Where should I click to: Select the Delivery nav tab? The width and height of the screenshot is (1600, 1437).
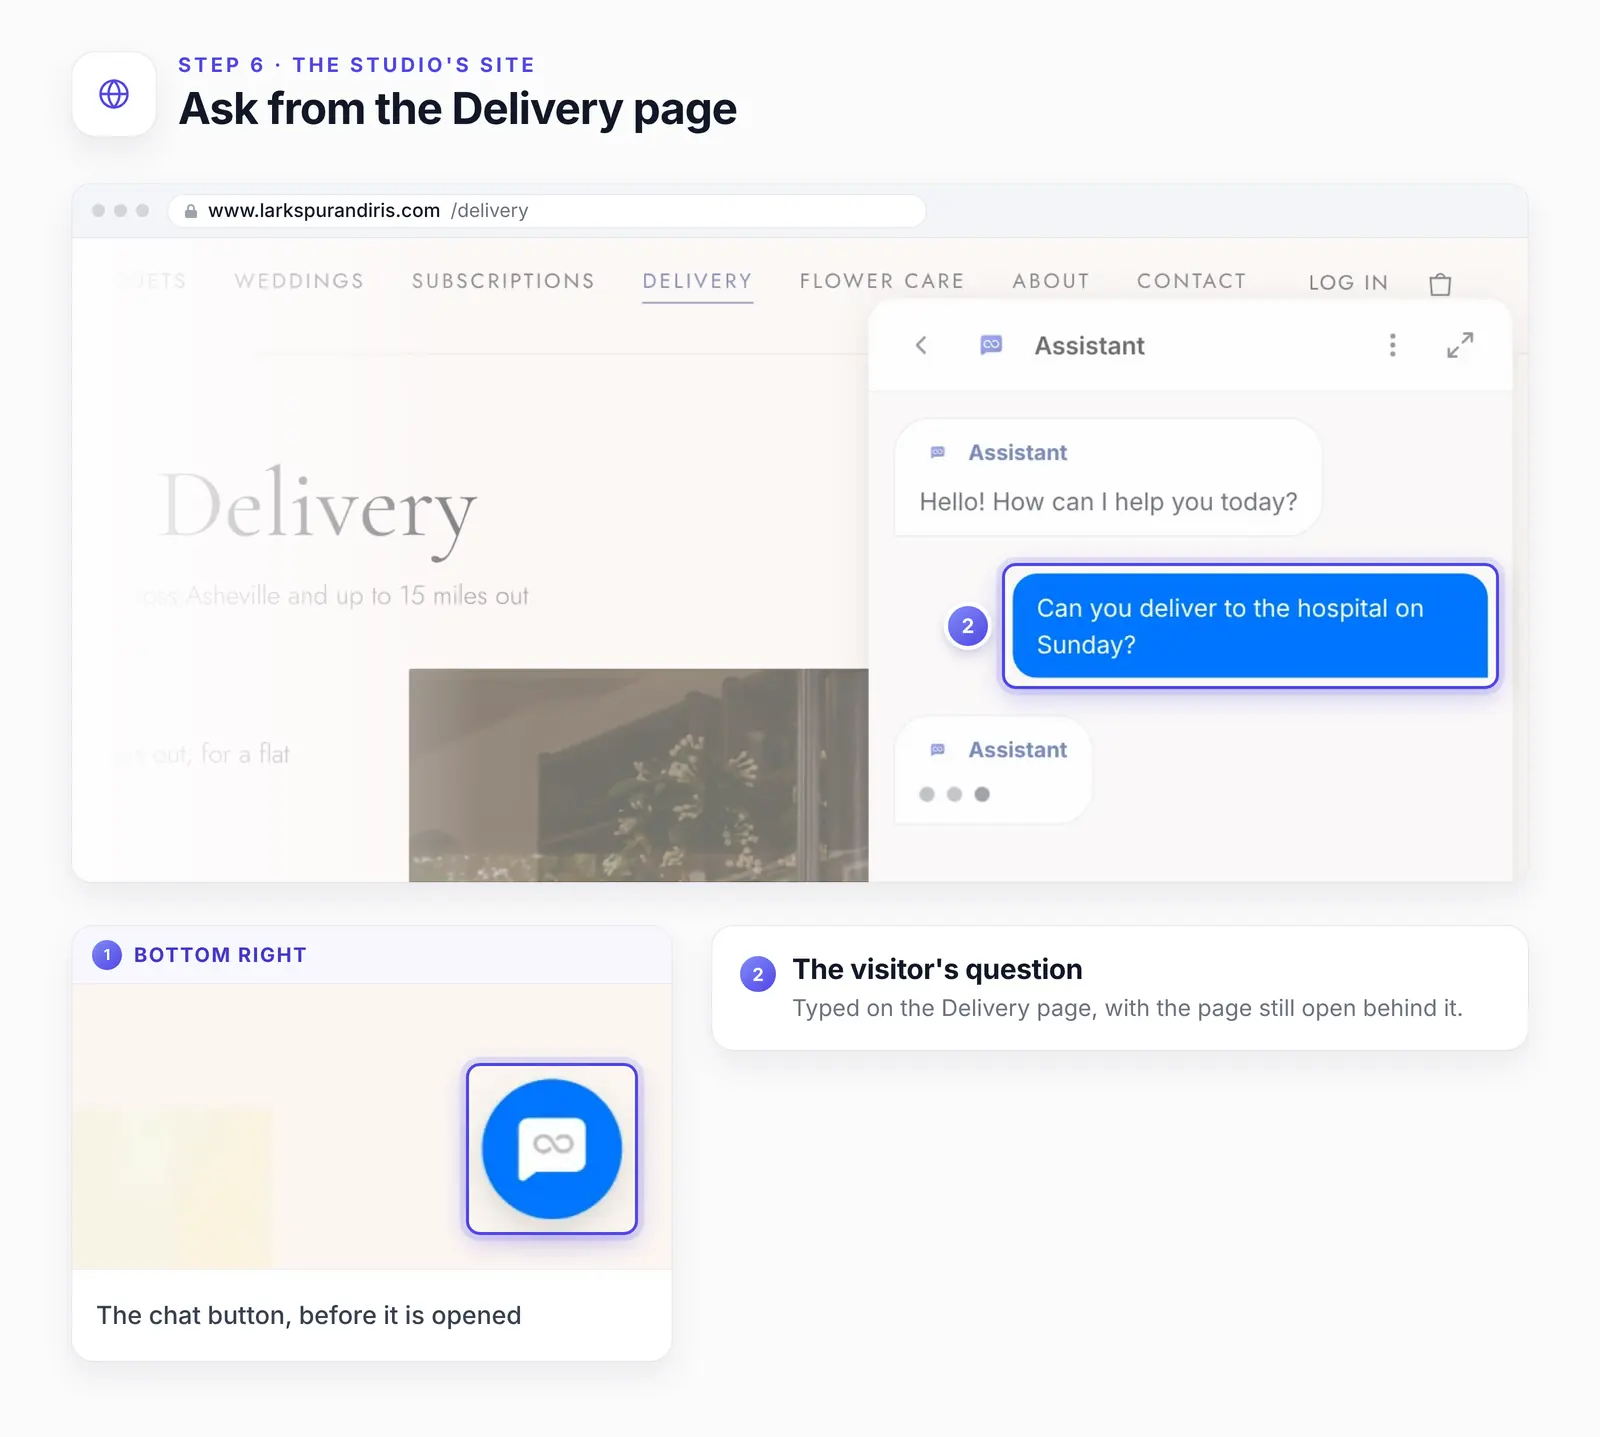click(x=697, y=281)
